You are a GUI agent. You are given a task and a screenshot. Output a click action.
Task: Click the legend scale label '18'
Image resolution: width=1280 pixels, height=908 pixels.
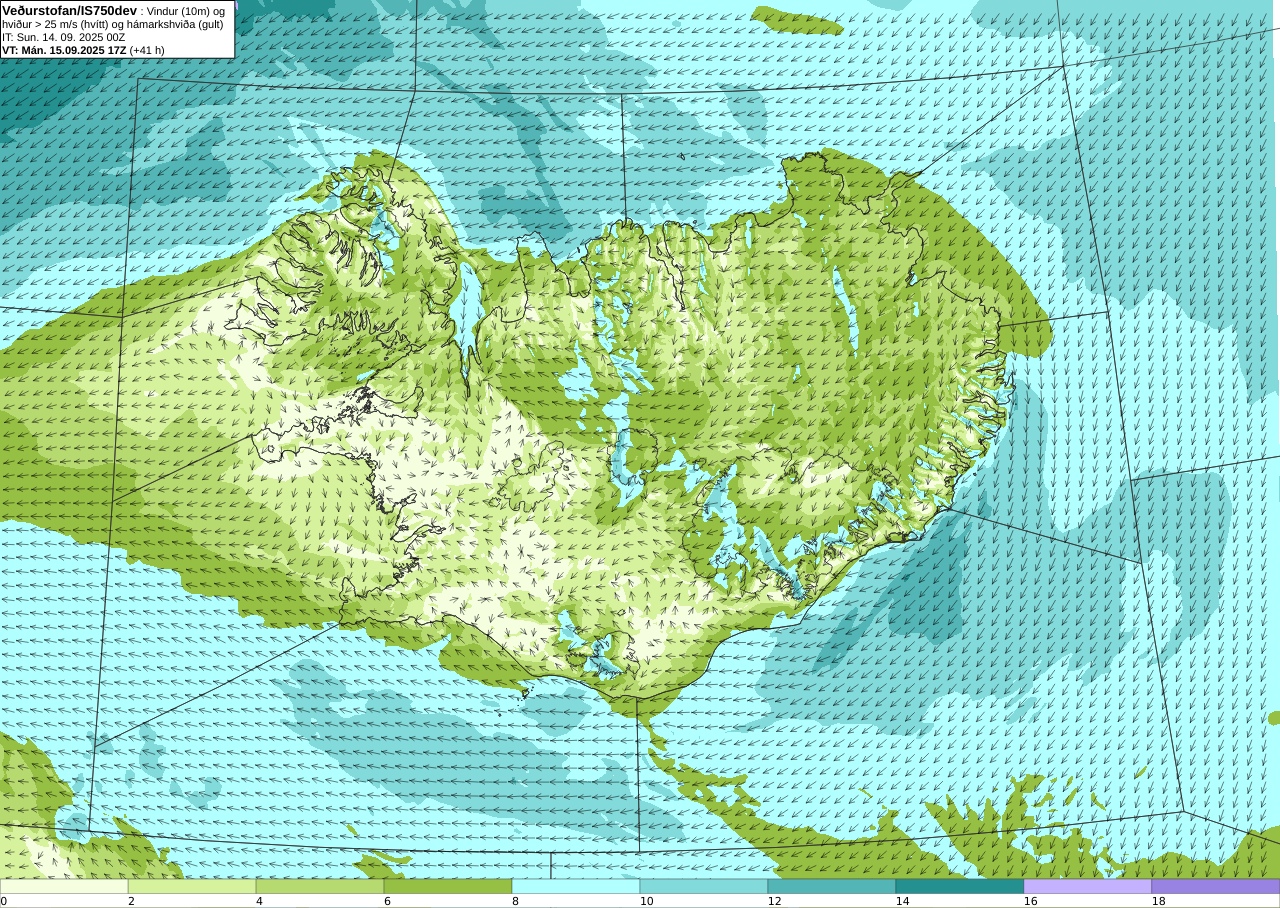[1158, 901]
